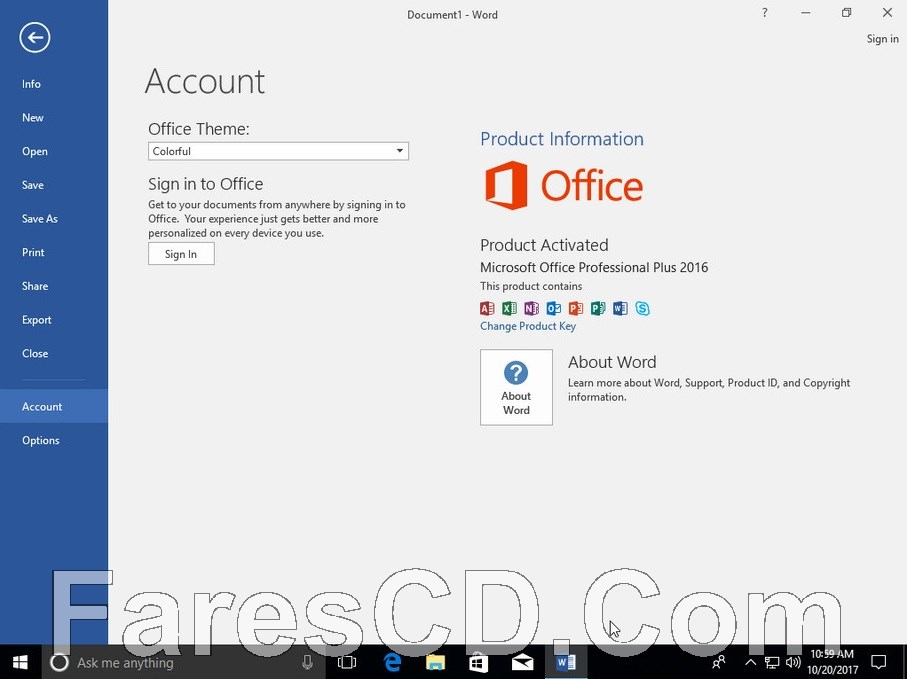Click the Sign in to Office heading
Viewport: 907px width, 679px height.
pyautogui.click(x=205, y=184)
